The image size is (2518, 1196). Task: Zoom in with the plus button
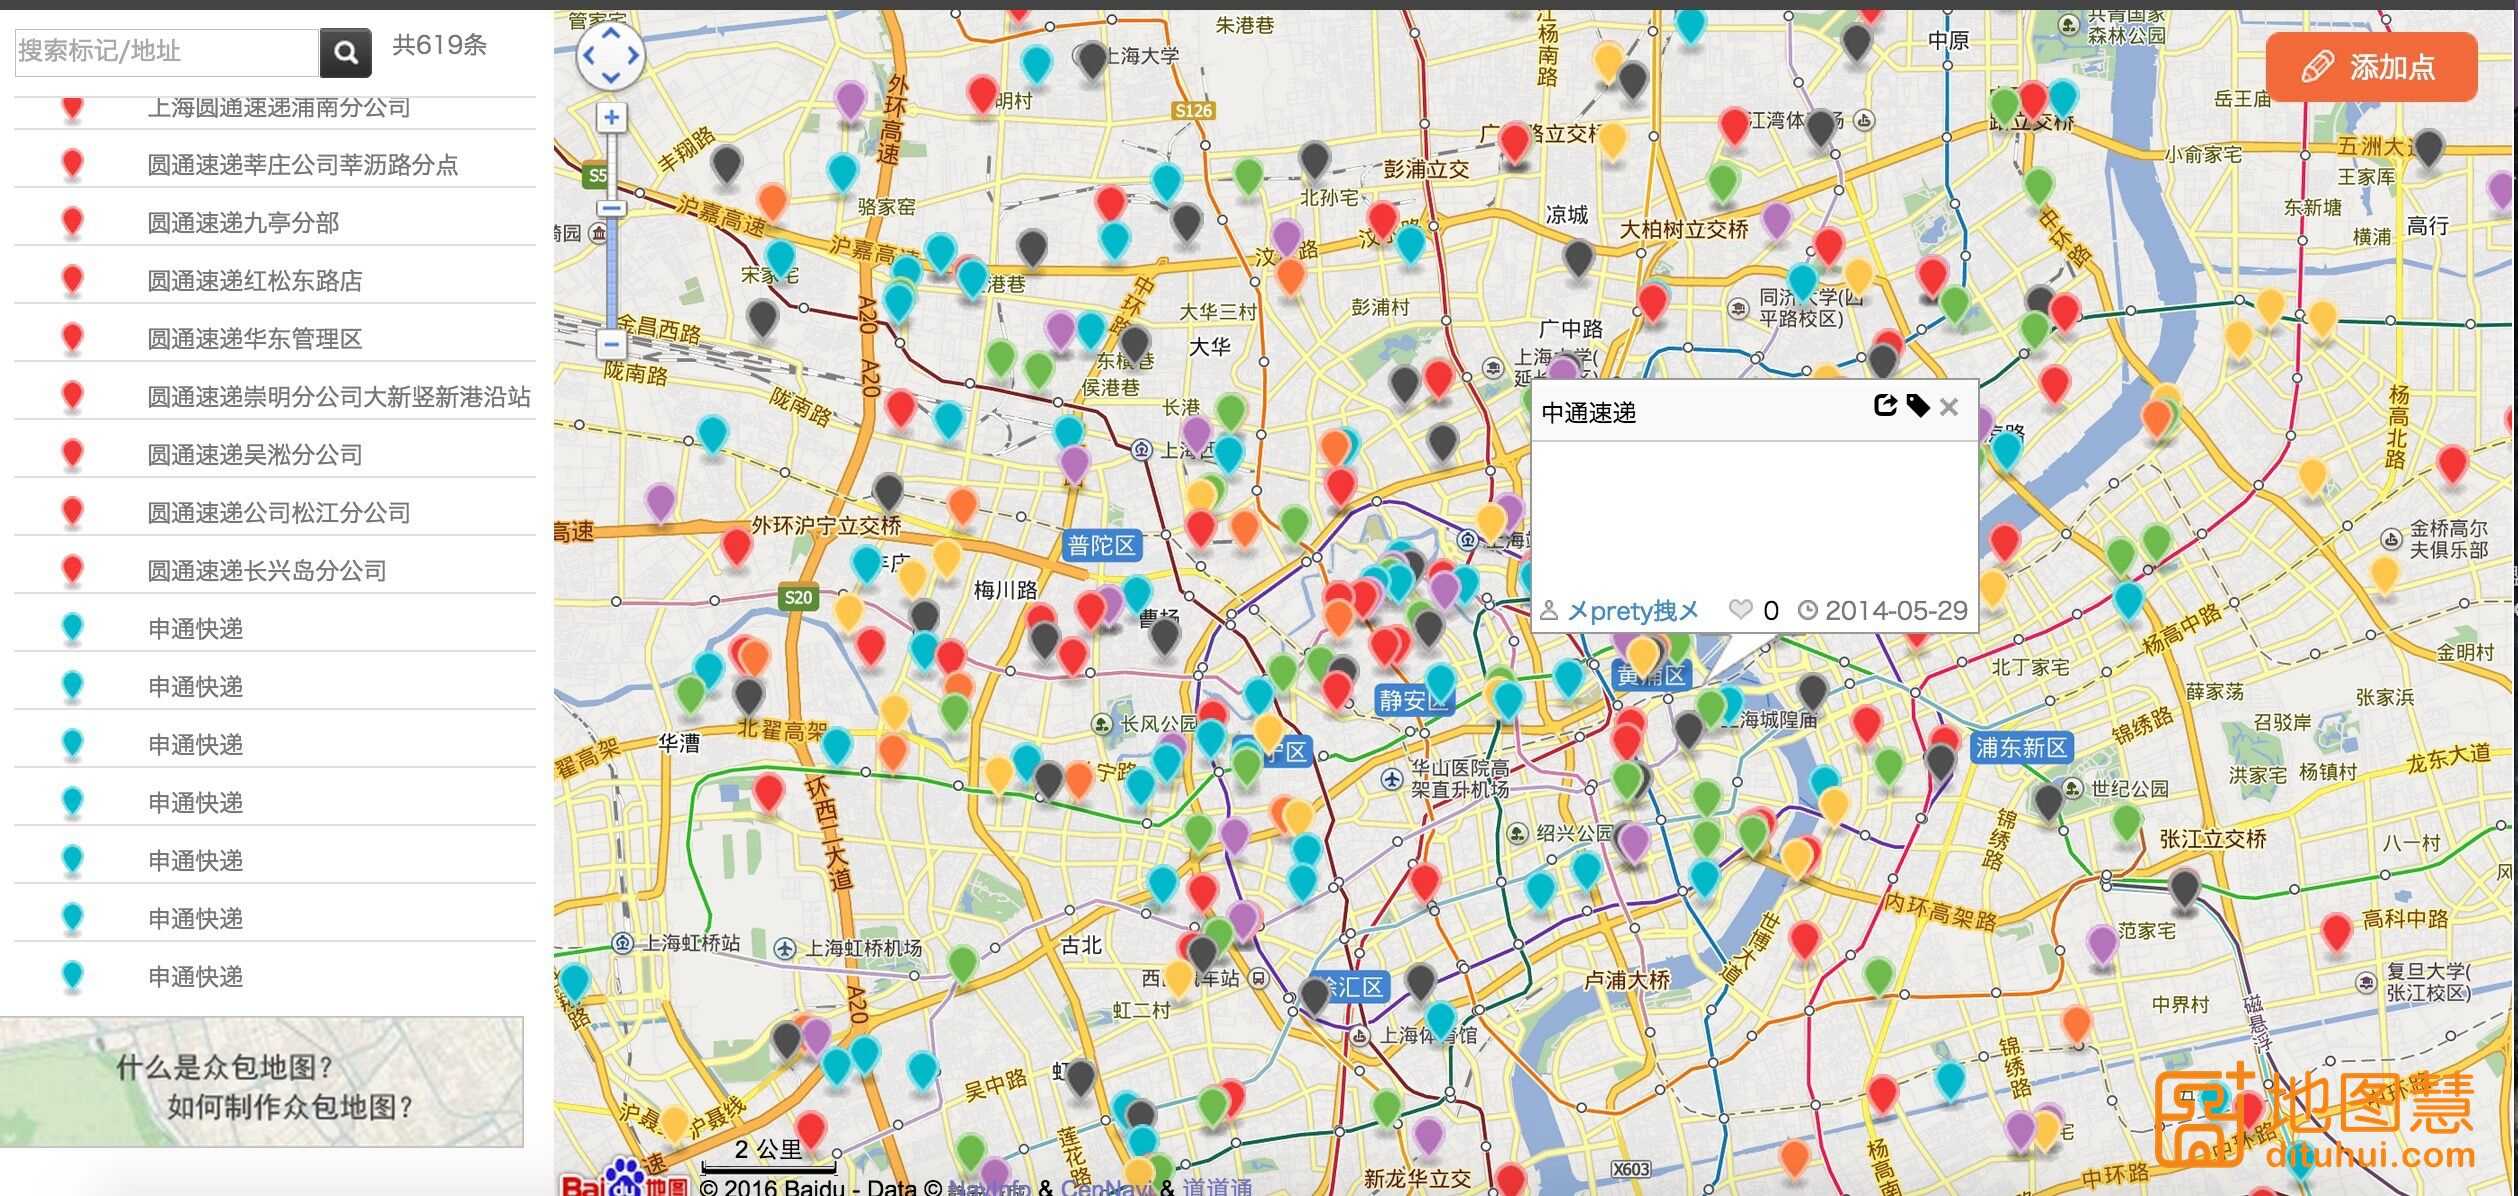[x=612, y=118]
